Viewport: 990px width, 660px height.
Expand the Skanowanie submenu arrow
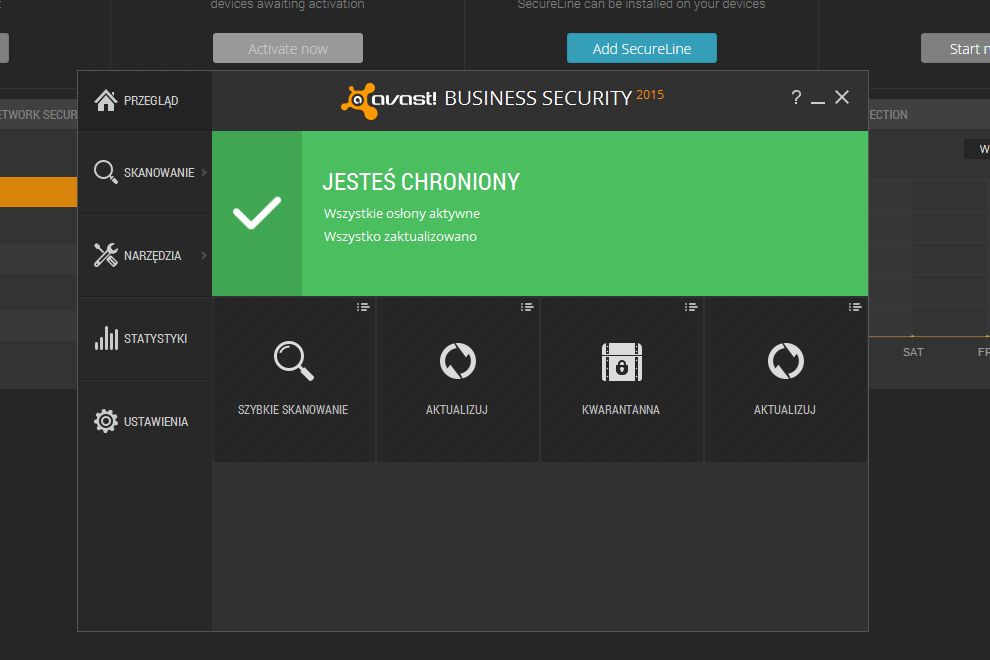204,172
